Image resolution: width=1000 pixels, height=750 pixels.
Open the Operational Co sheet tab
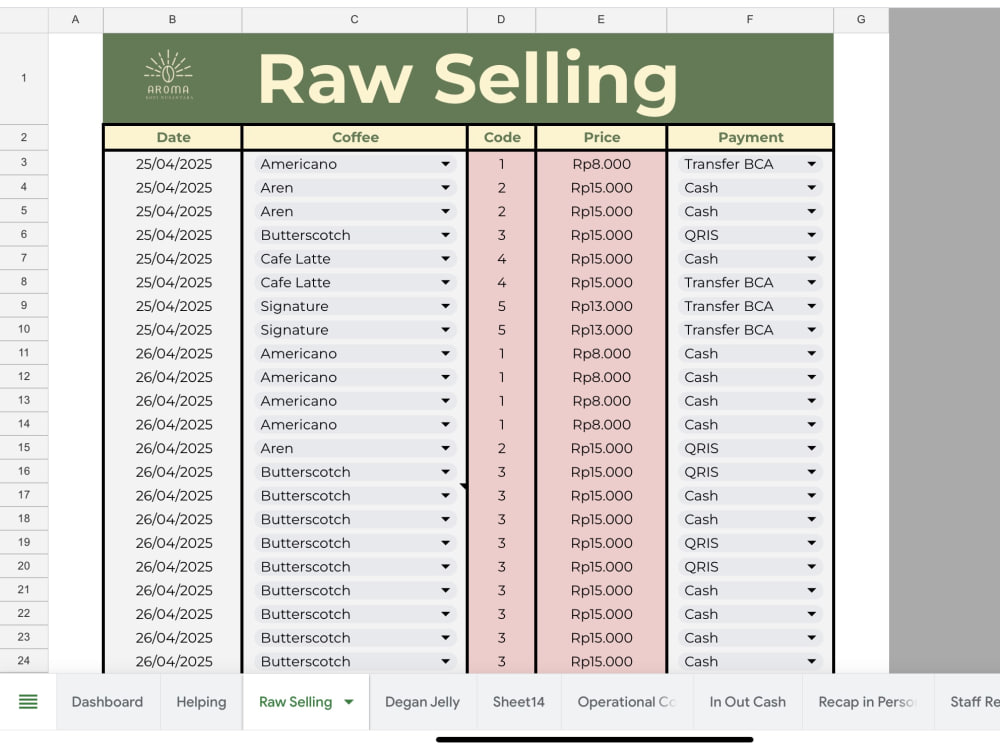(626, 702)
